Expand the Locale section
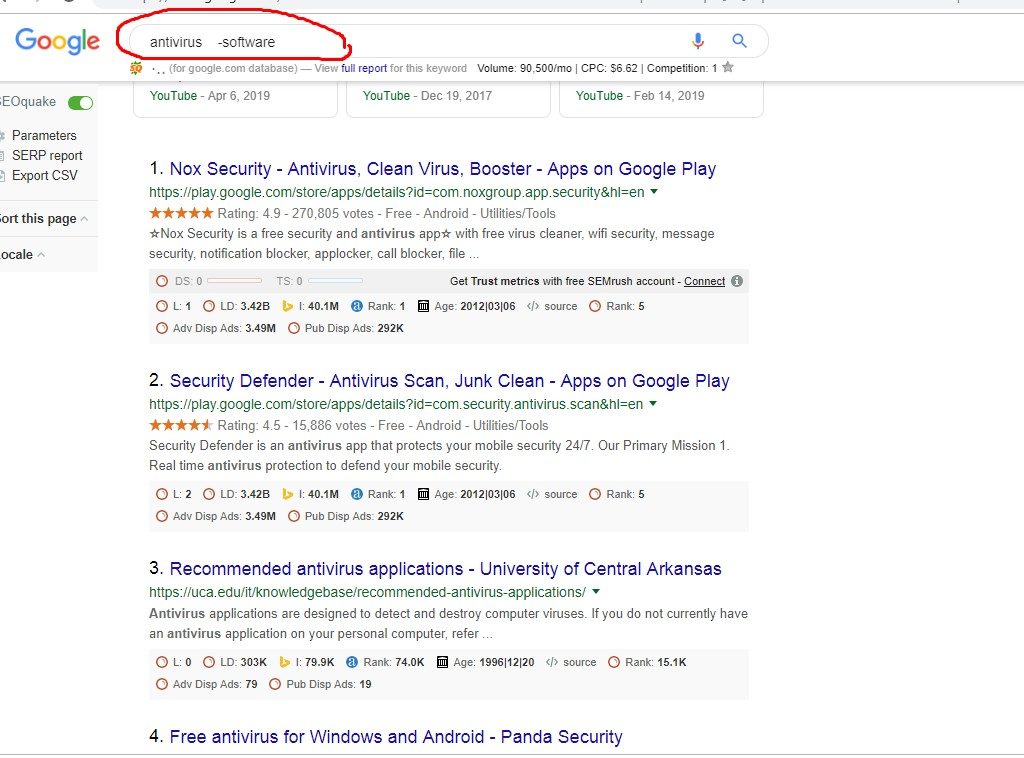The width and height of the screenshot is (1024, 758). (22, 255)
